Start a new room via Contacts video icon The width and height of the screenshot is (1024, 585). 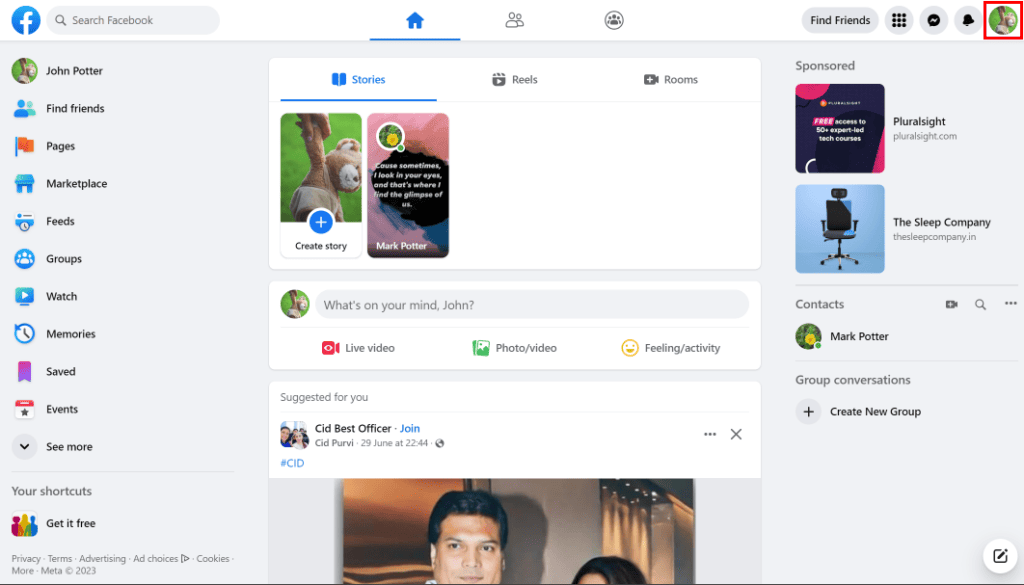click(x=952, y=304)
